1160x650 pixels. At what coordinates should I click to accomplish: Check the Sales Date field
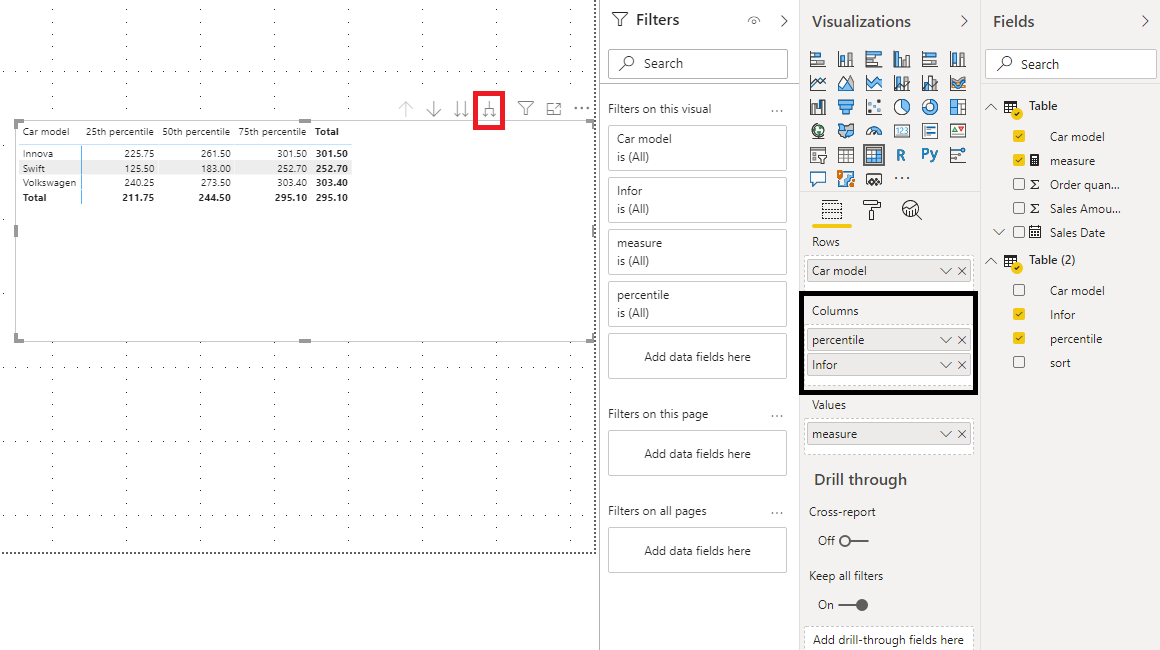1019,232
